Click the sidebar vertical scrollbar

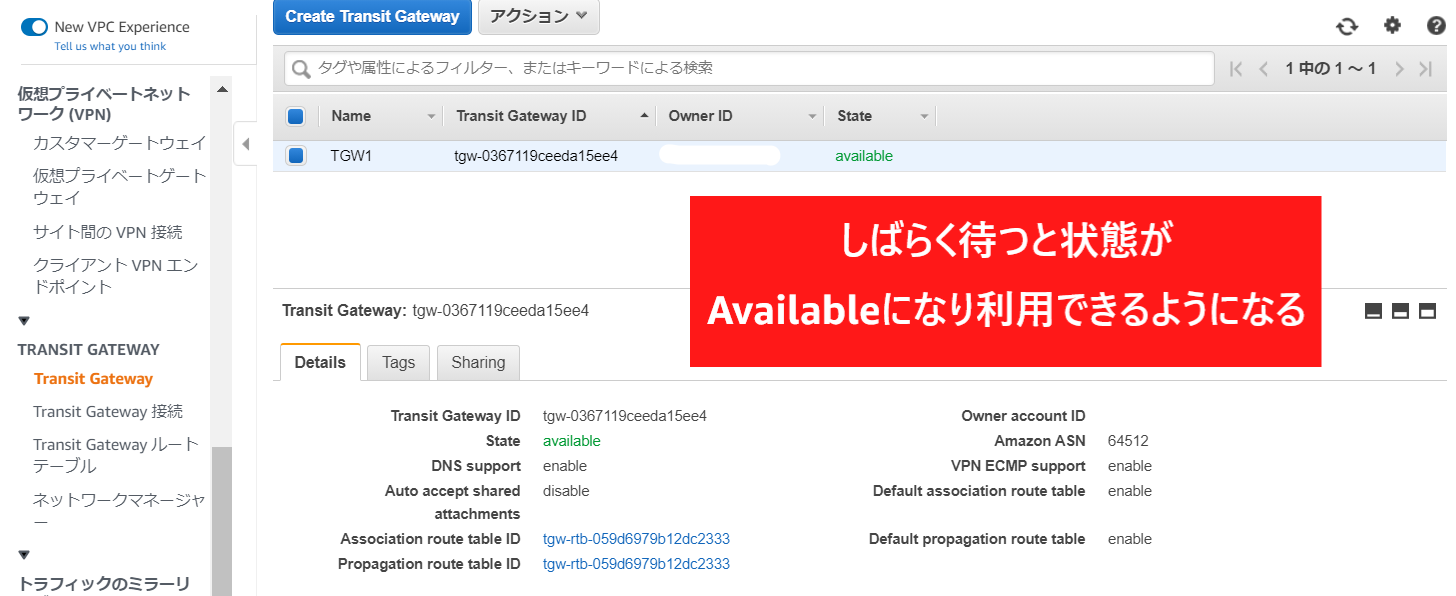pos(221,520)
